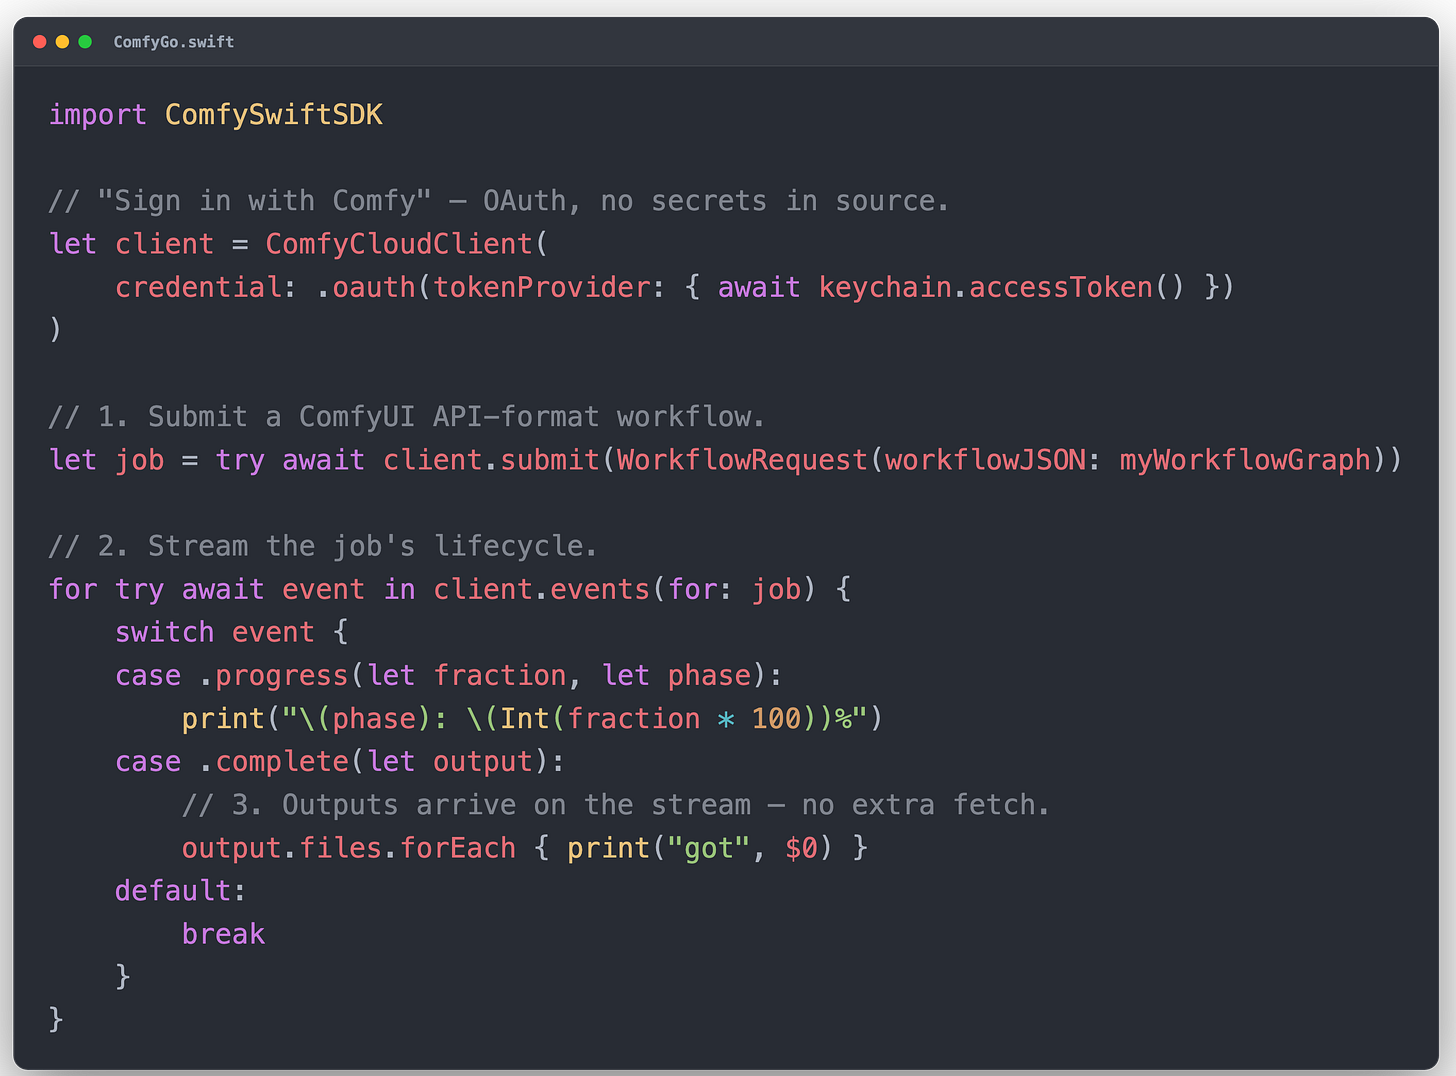Click the .complete case name

tap(274, 761)
